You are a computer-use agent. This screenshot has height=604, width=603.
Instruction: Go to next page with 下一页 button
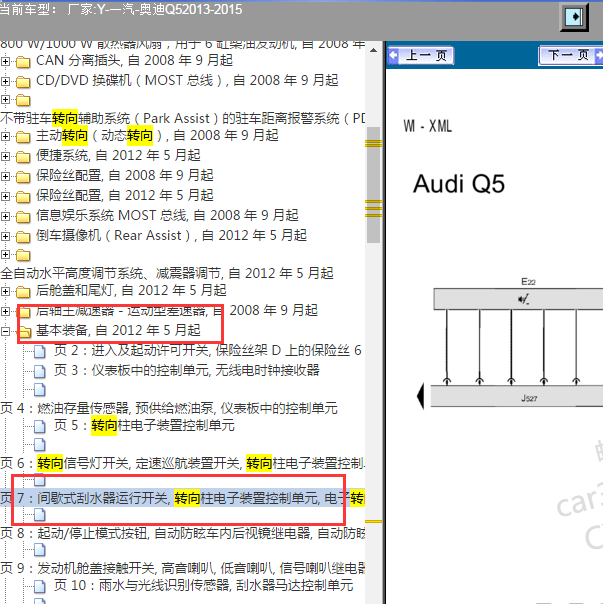tap(571, 55)
